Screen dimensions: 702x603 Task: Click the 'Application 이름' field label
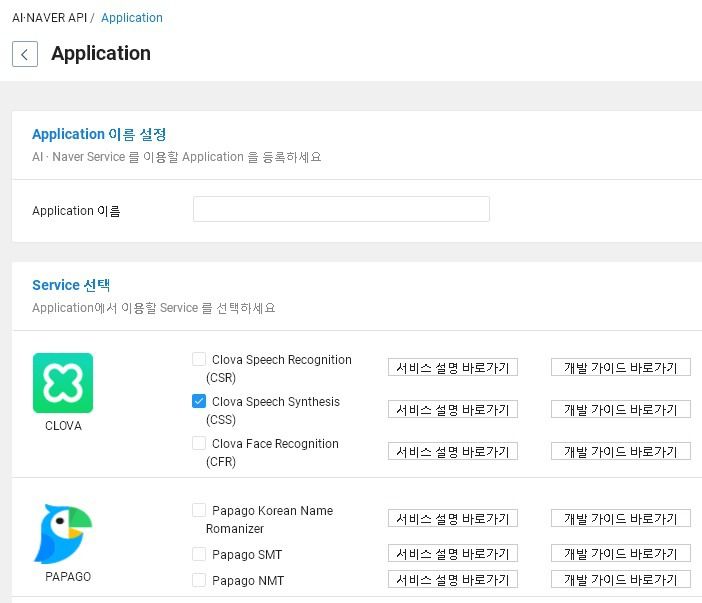pyautogui.click(x=76, y=211)
